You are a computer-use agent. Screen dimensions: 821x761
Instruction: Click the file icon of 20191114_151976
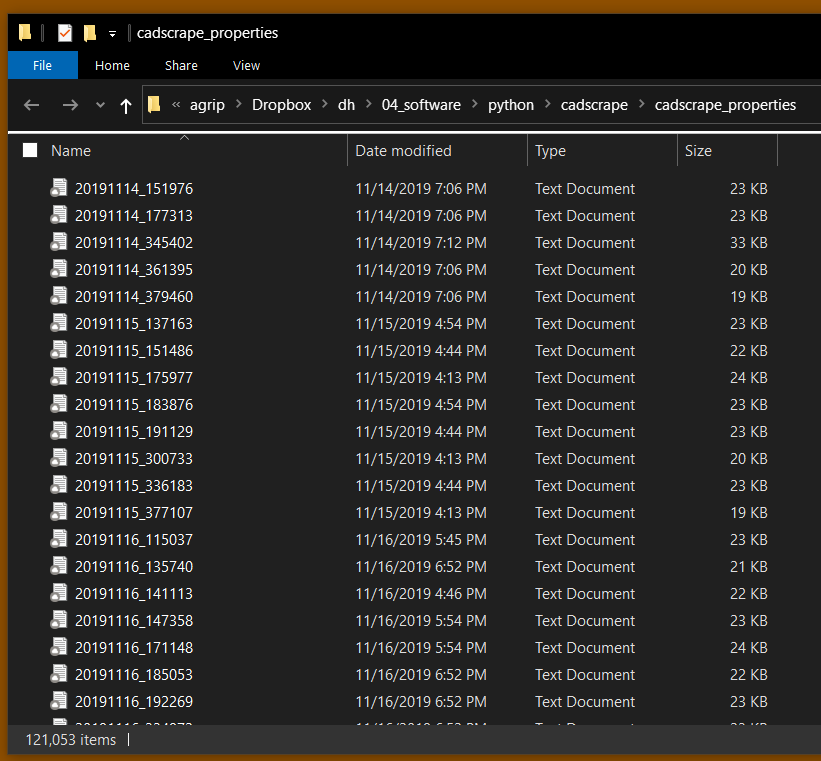click(59, 188)
